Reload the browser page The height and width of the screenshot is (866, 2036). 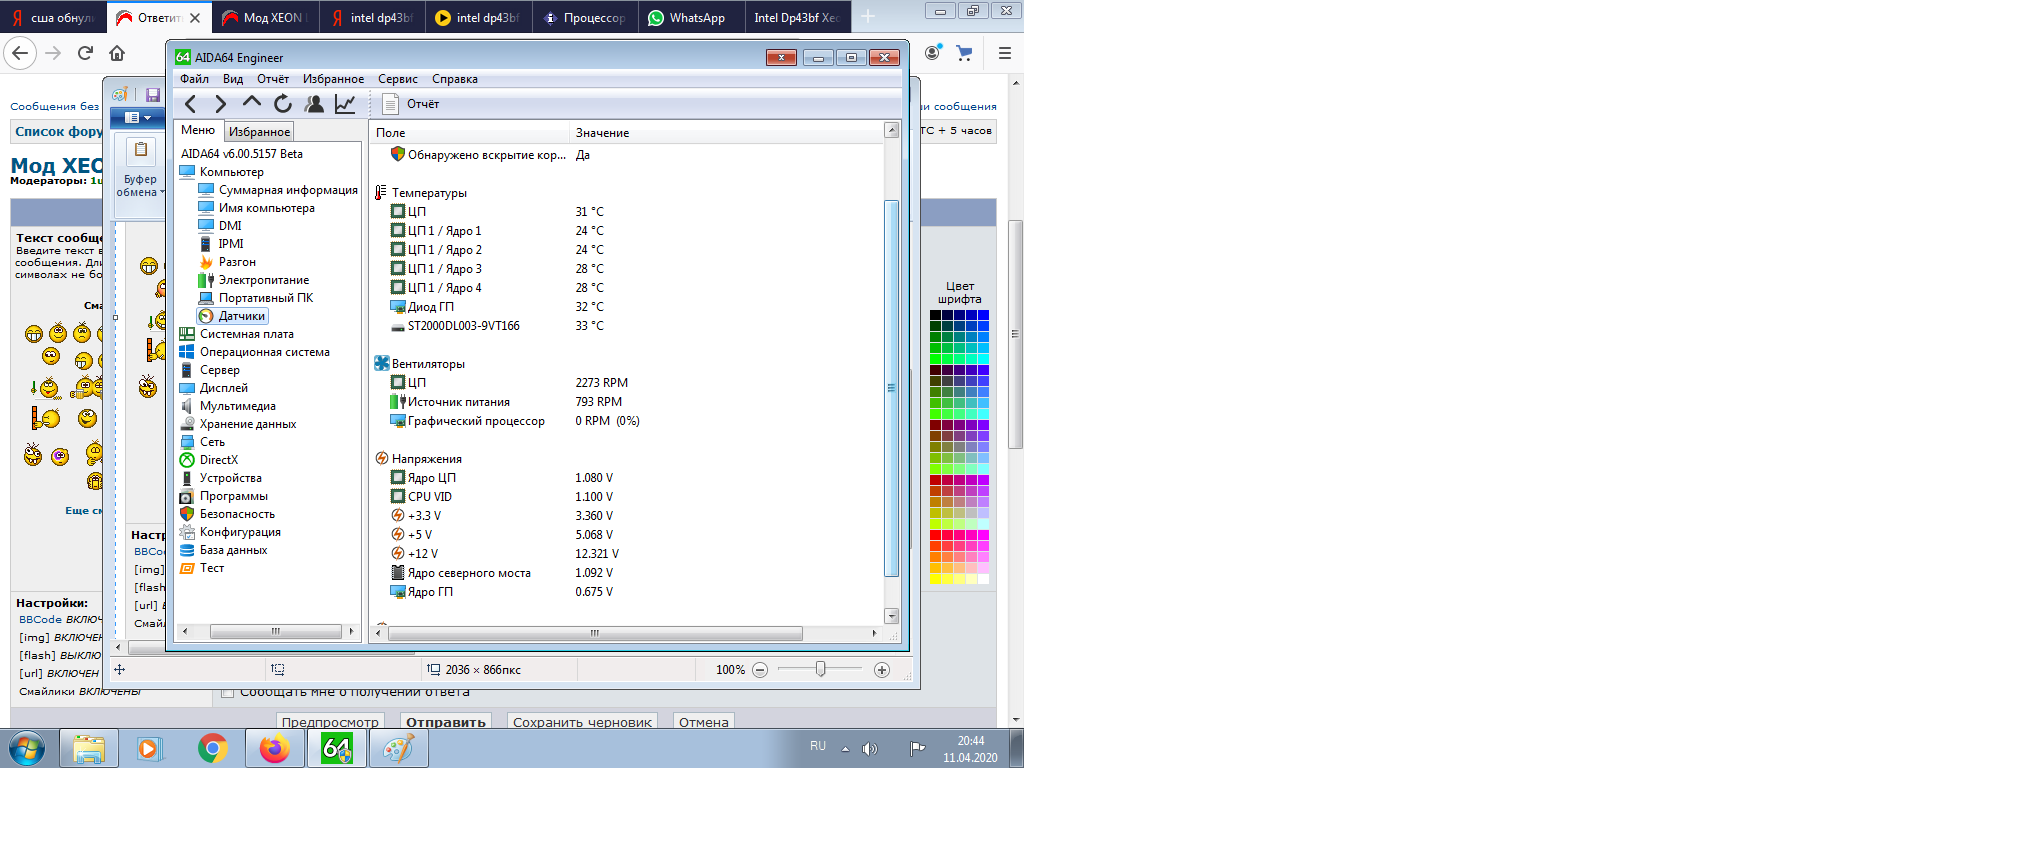85,53
